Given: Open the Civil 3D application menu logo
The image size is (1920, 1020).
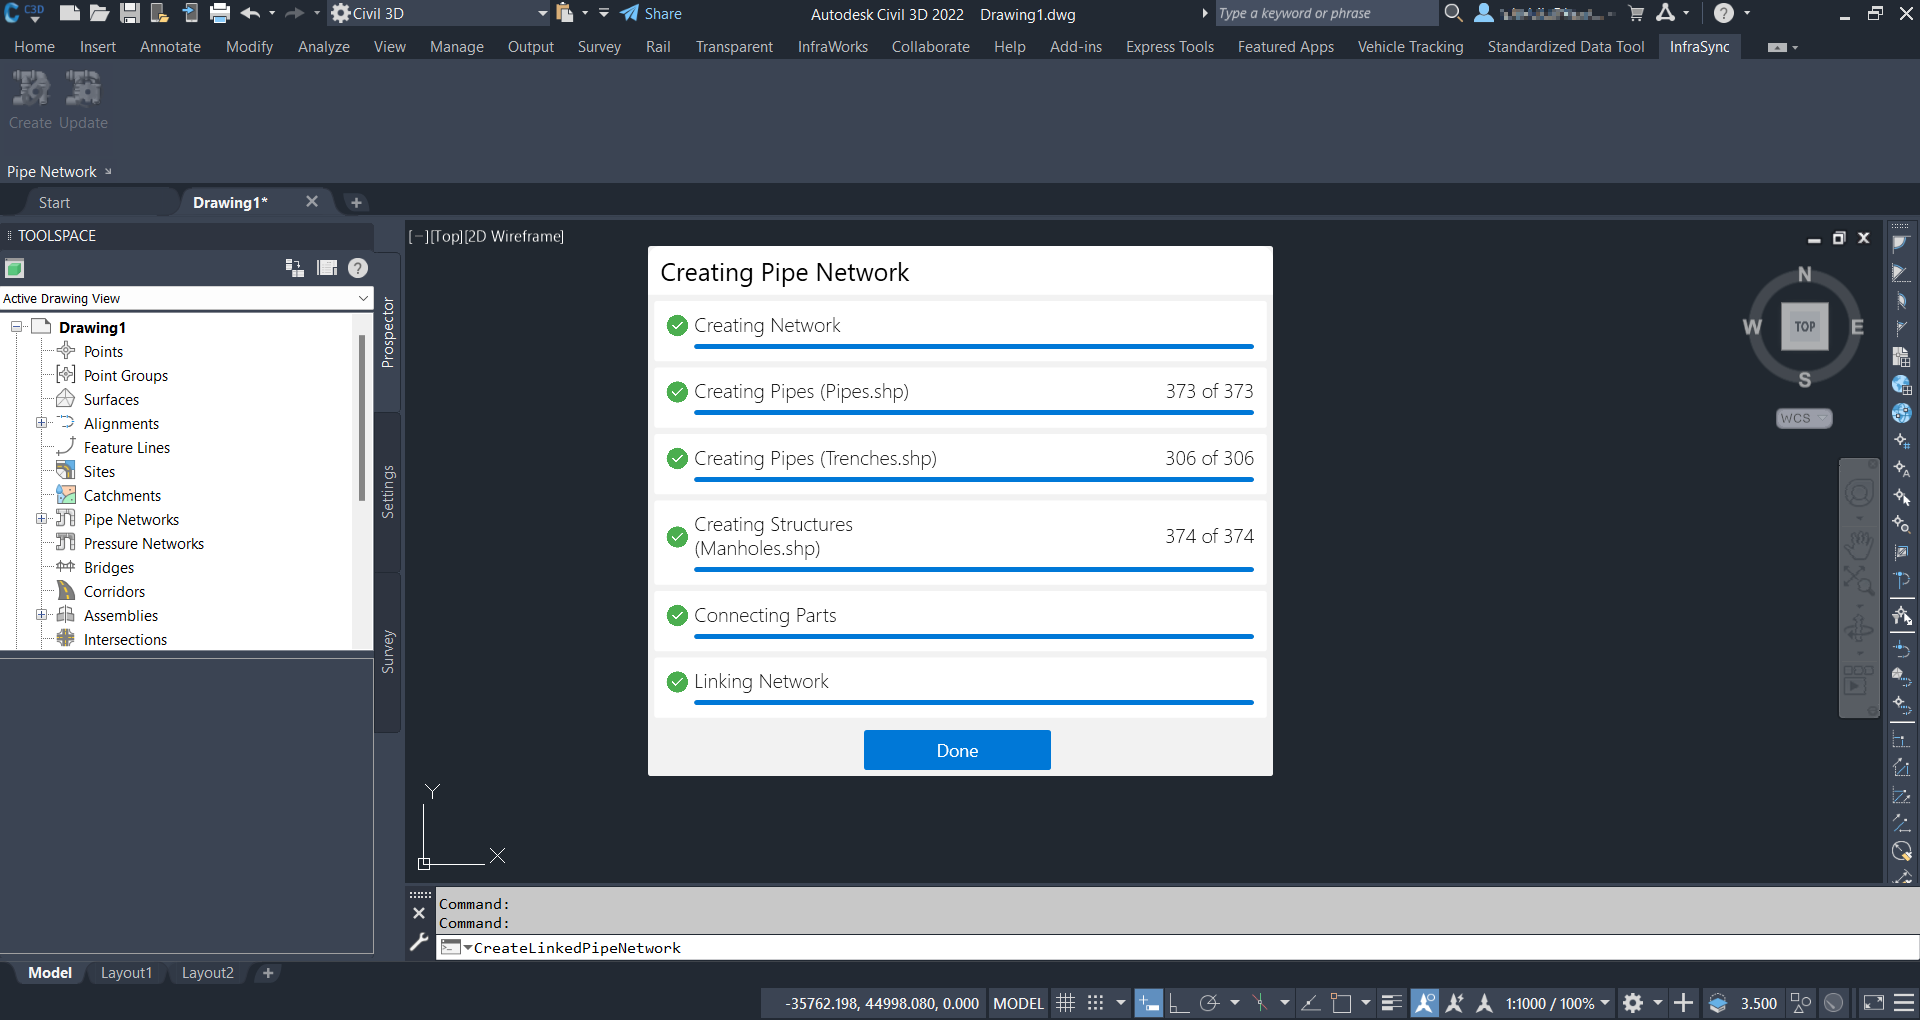Looking at the screenshot, I should (x=24, y=13).
